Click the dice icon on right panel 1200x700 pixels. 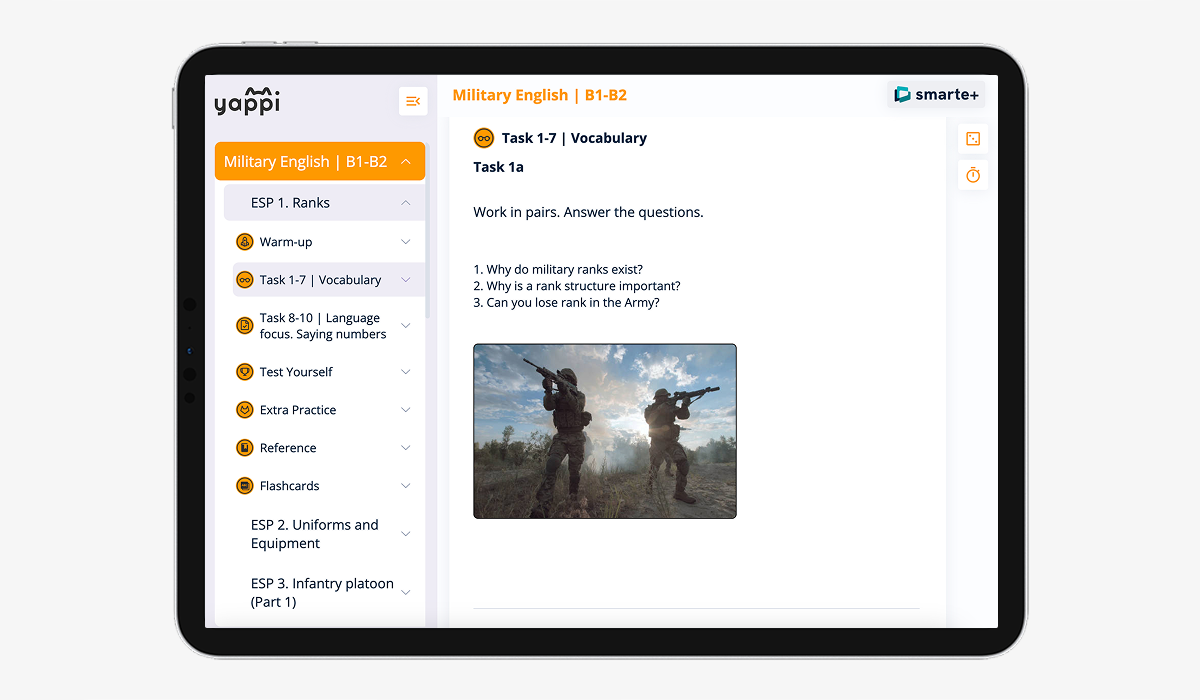(x=972, y=139)
